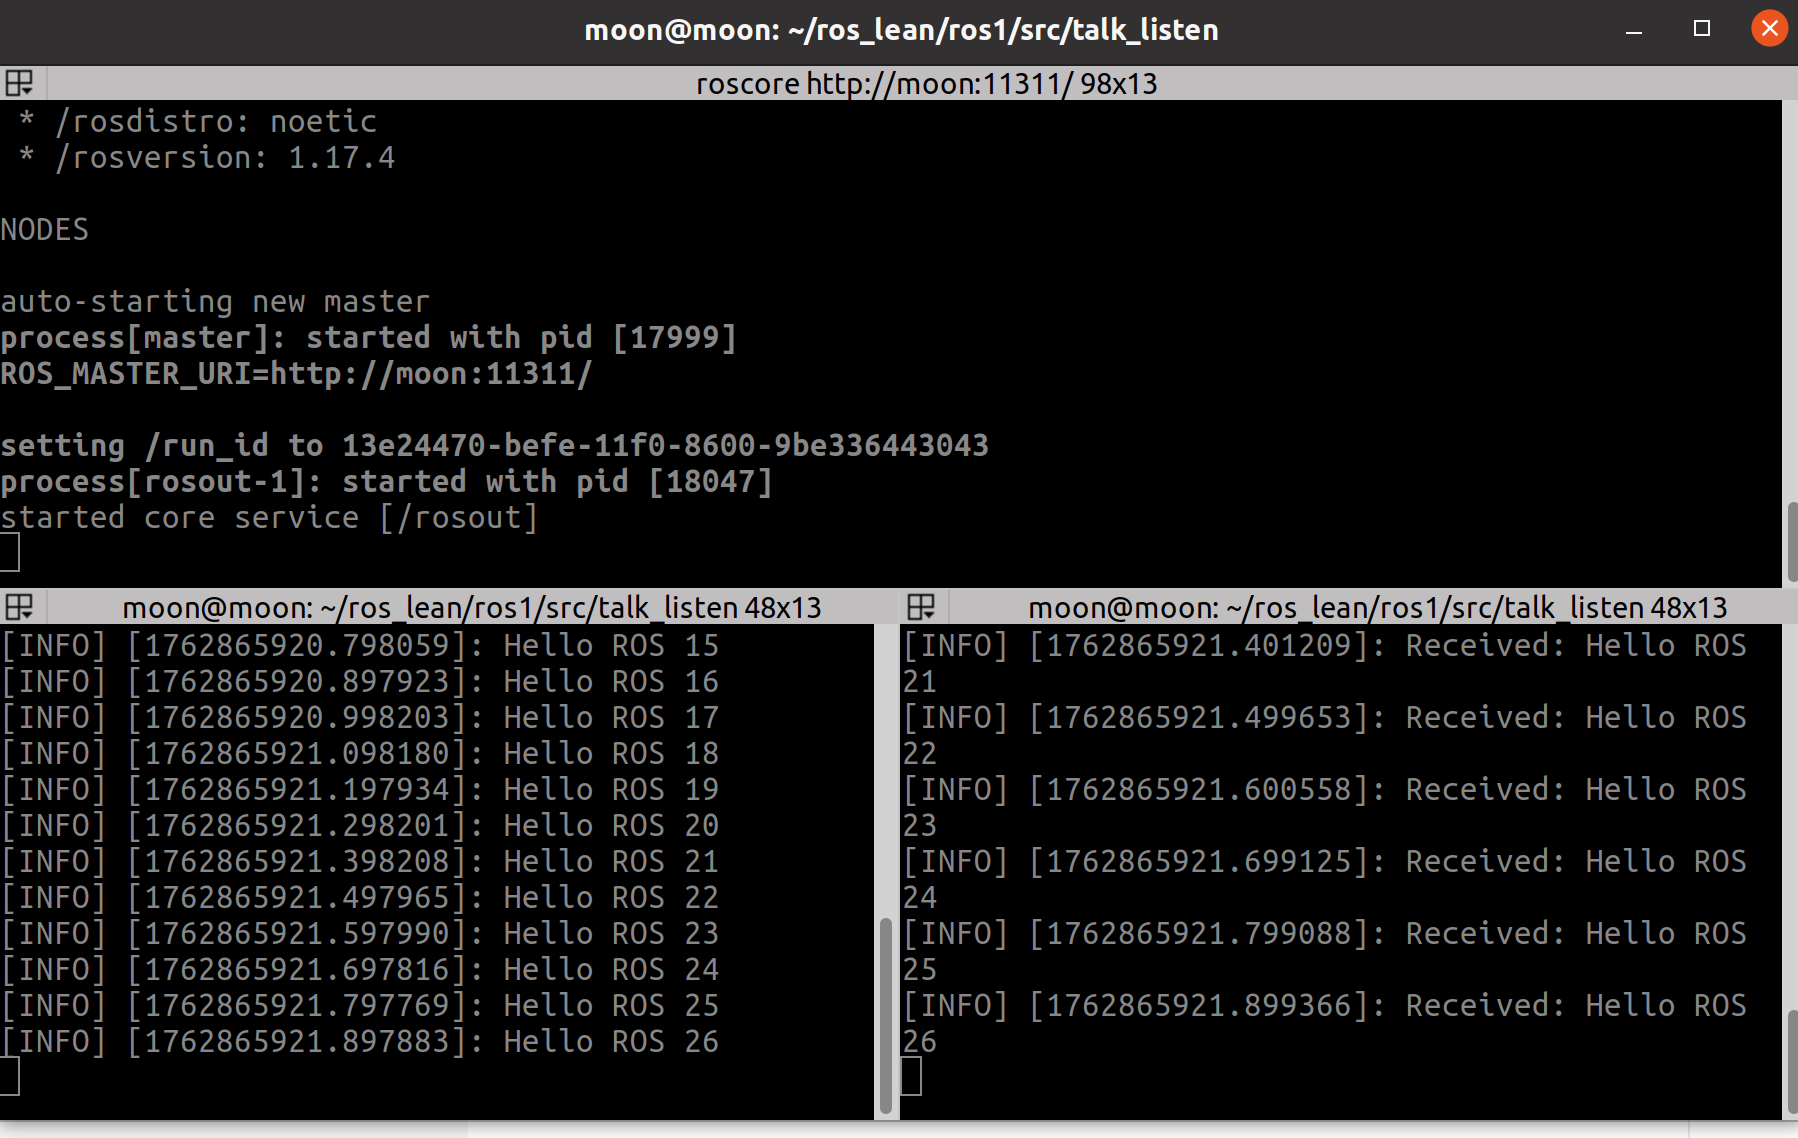Image resolution: width=1798 pixels, height=1138 pixels.
Task: Click 'started core service [/rosout]' line
Action: (x=270, y=517)
